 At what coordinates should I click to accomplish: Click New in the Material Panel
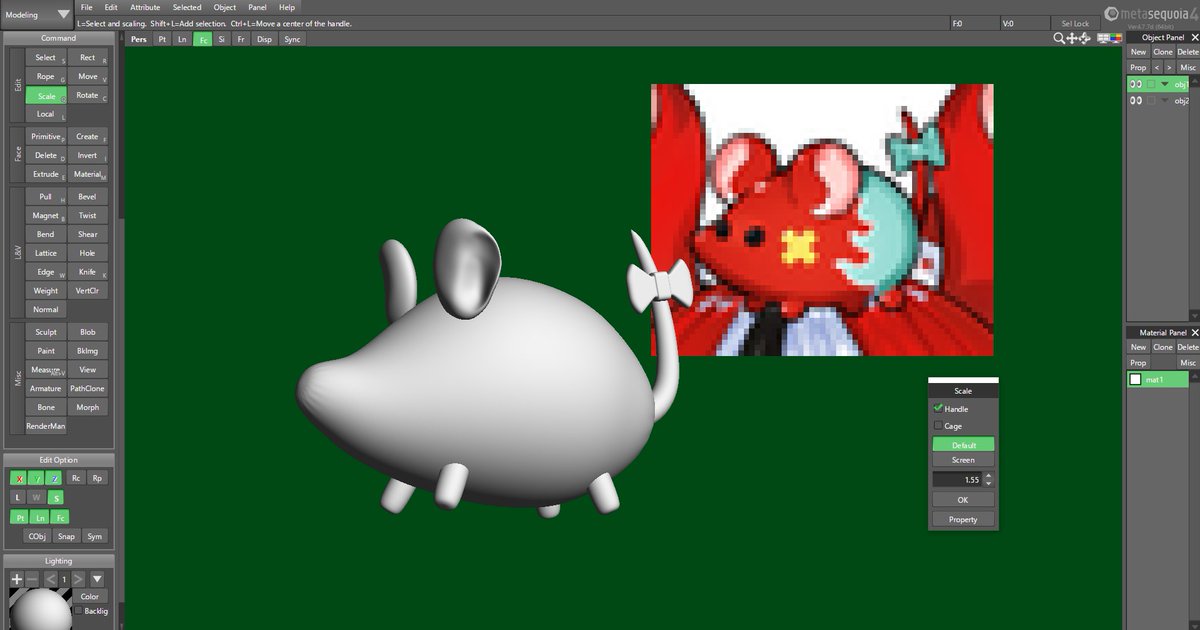pos(1139,347)
